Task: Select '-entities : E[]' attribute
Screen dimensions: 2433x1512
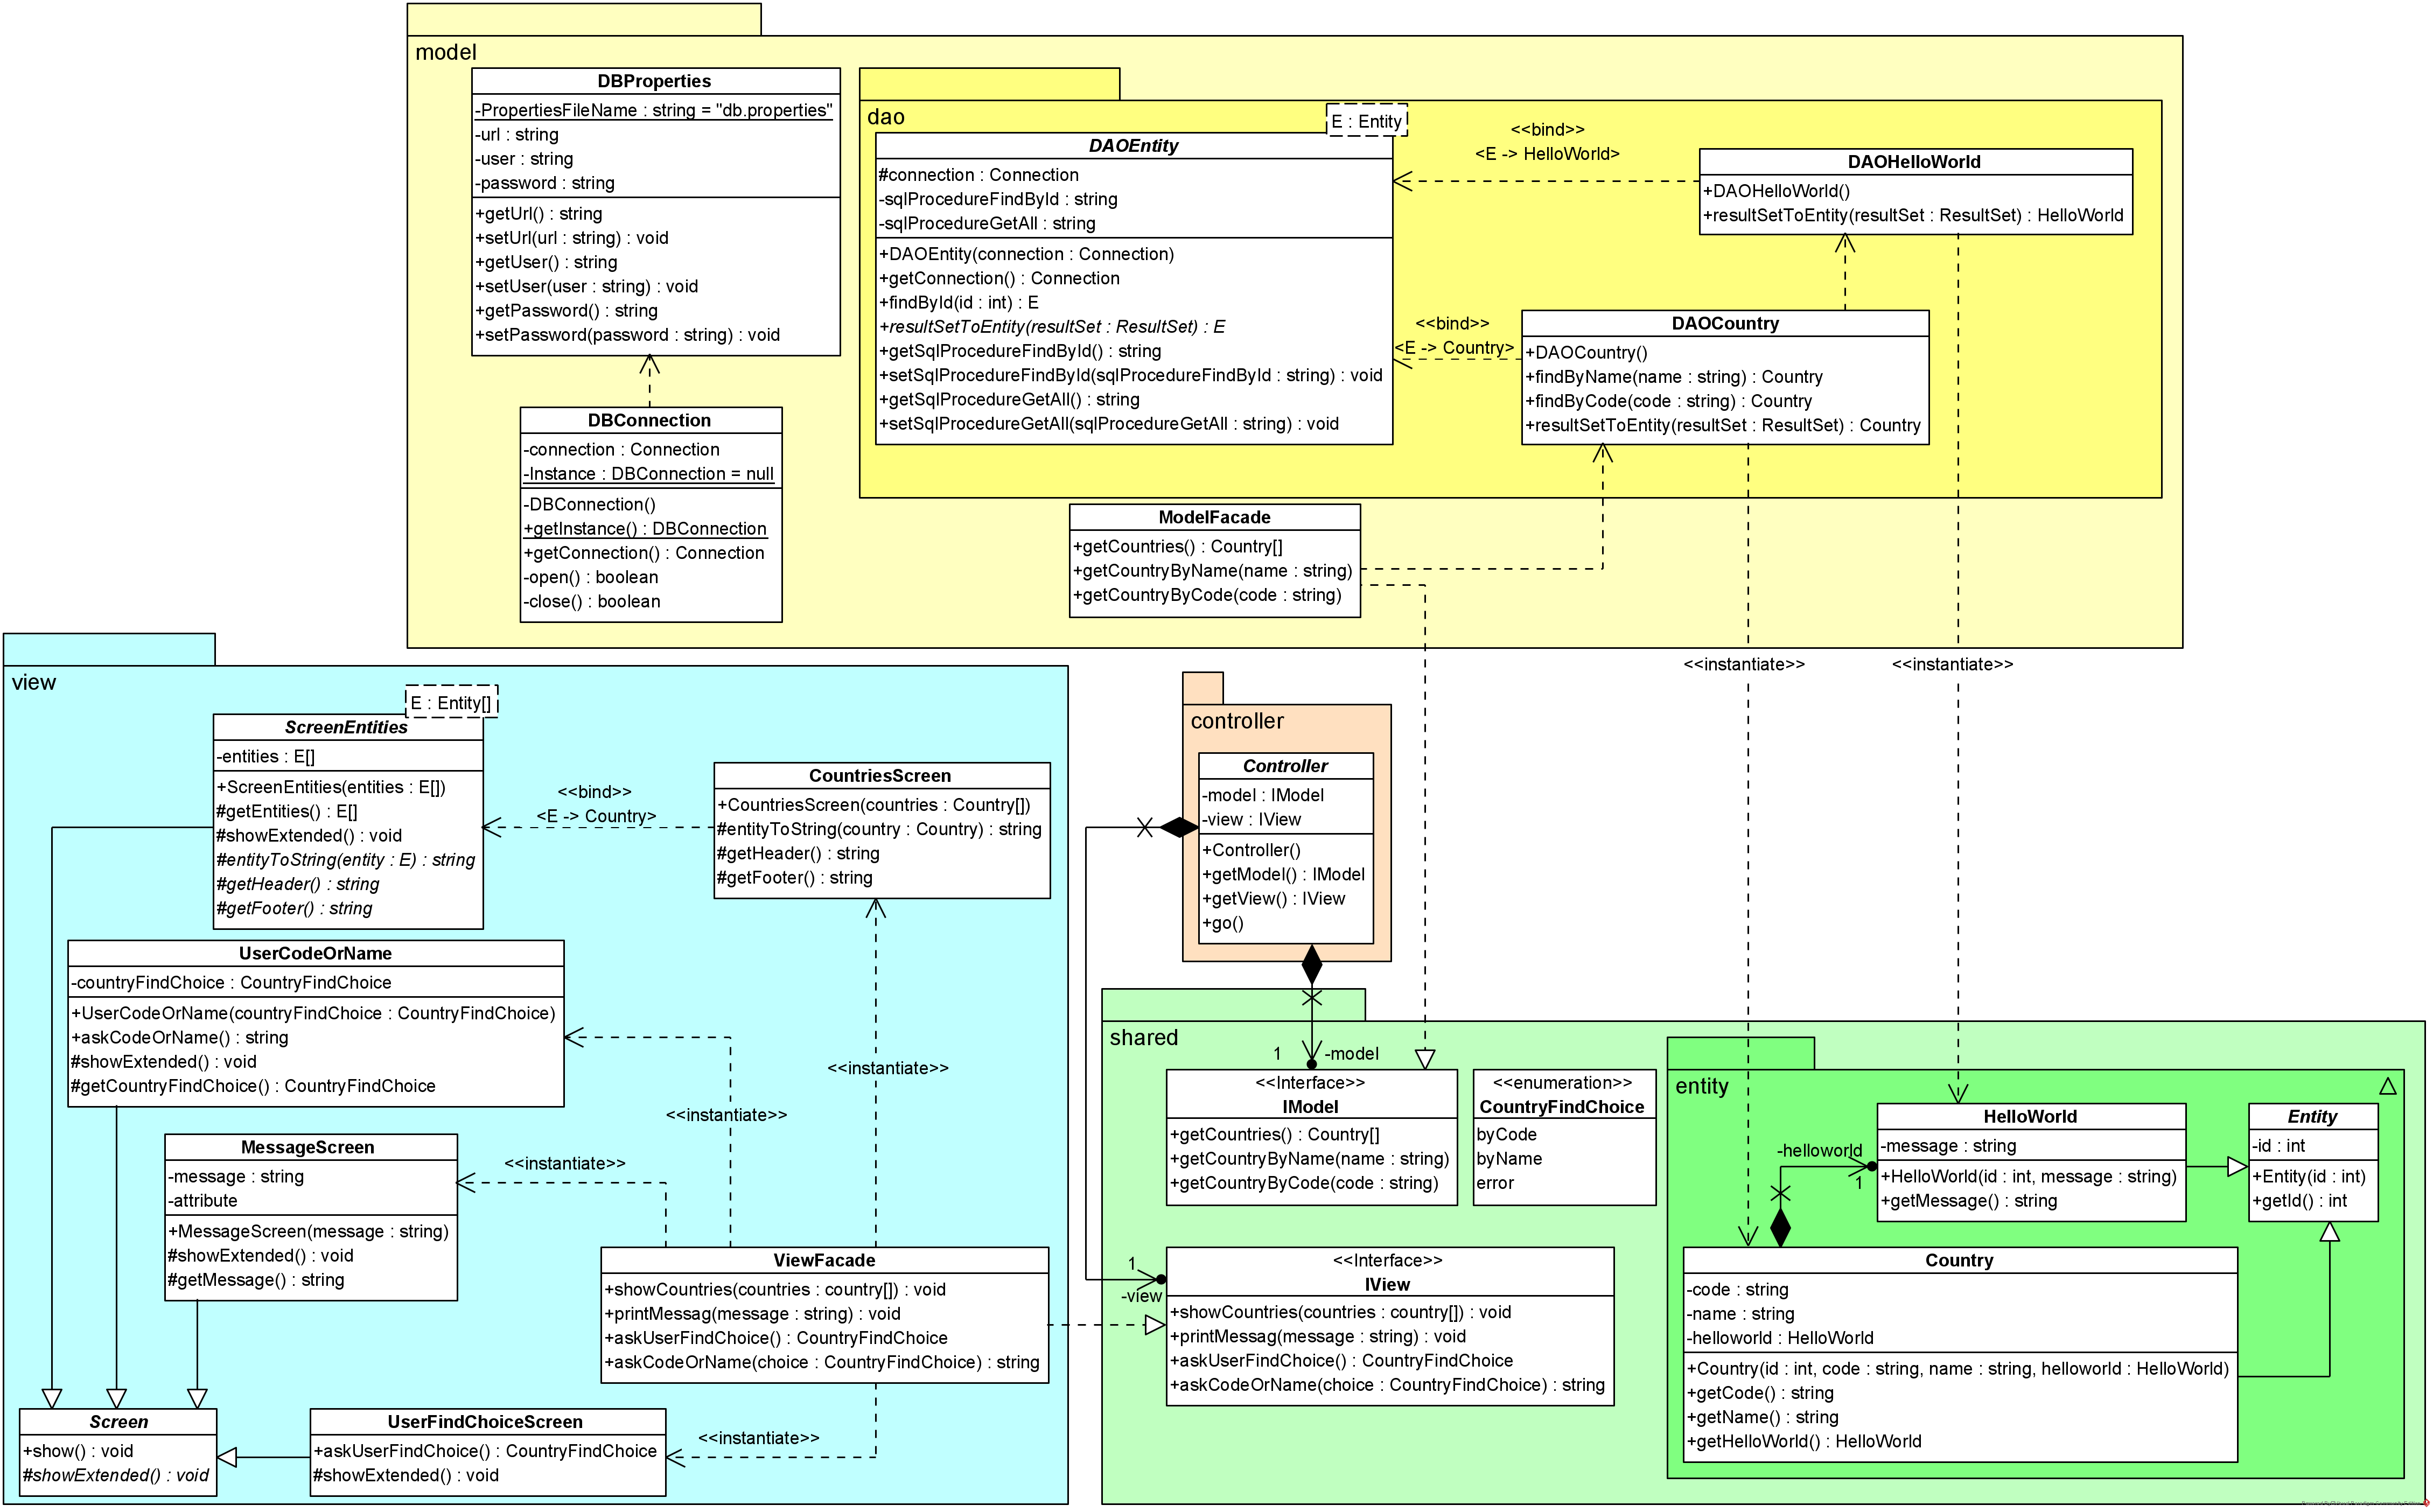Action: (x=266, y=757)
